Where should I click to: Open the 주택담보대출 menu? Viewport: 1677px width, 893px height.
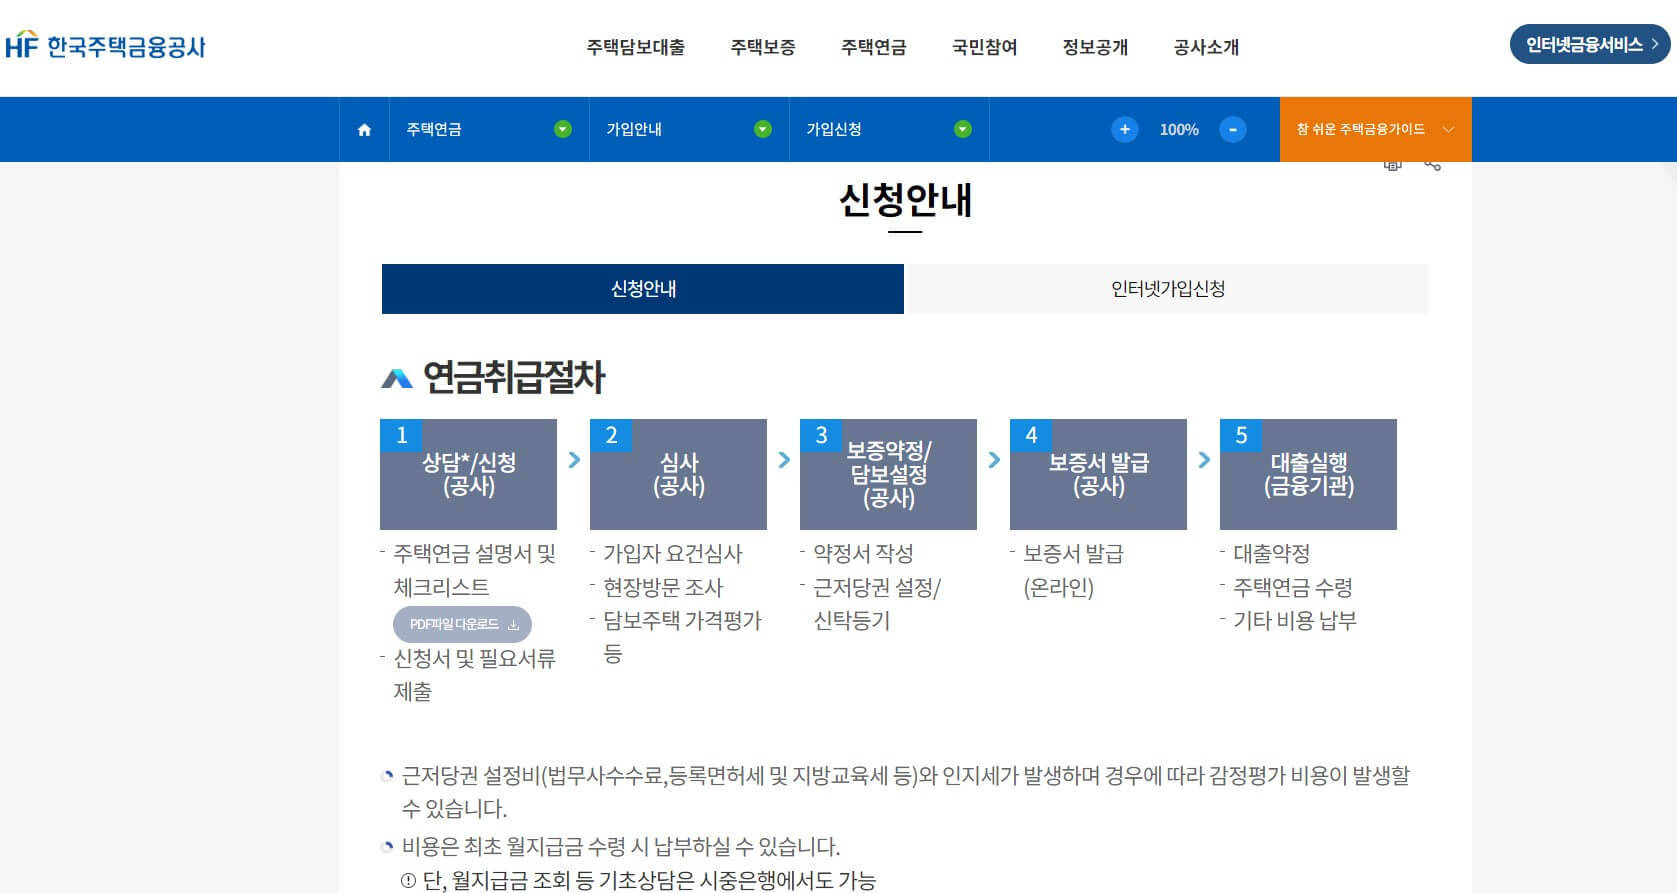[636, 47]
